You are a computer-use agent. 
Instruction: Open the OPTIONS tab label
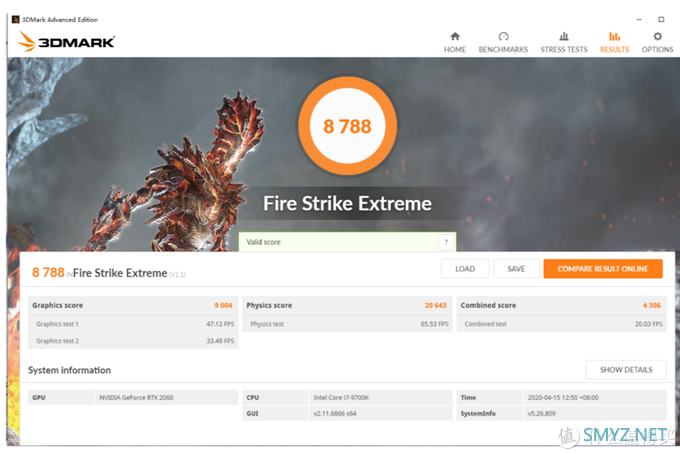[657, 49]
